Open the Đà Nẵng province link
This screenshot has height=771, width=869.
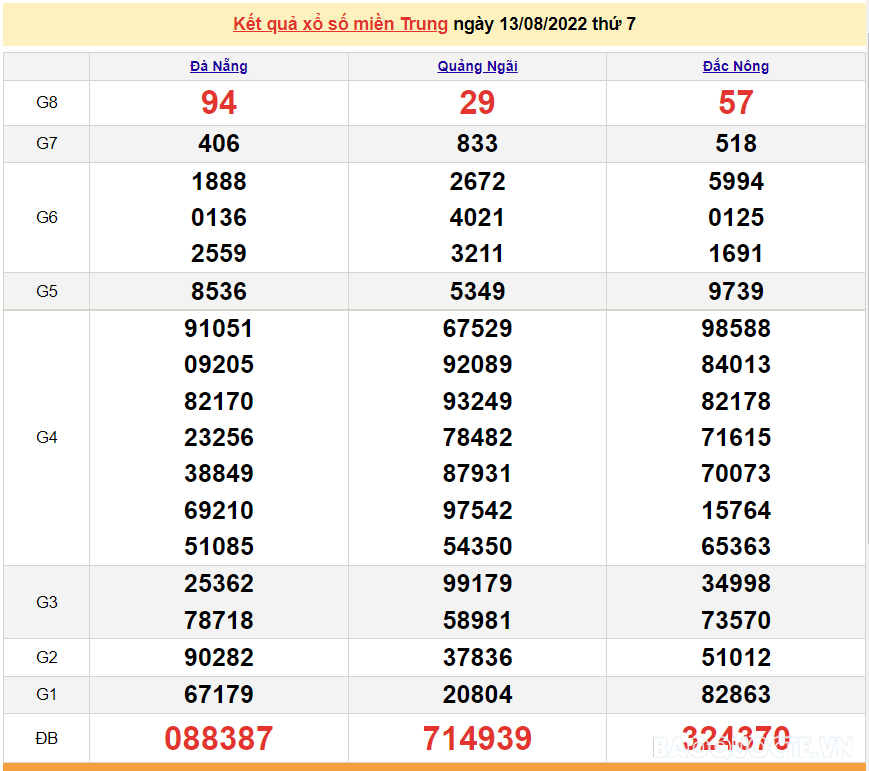[x=218, y=66]
